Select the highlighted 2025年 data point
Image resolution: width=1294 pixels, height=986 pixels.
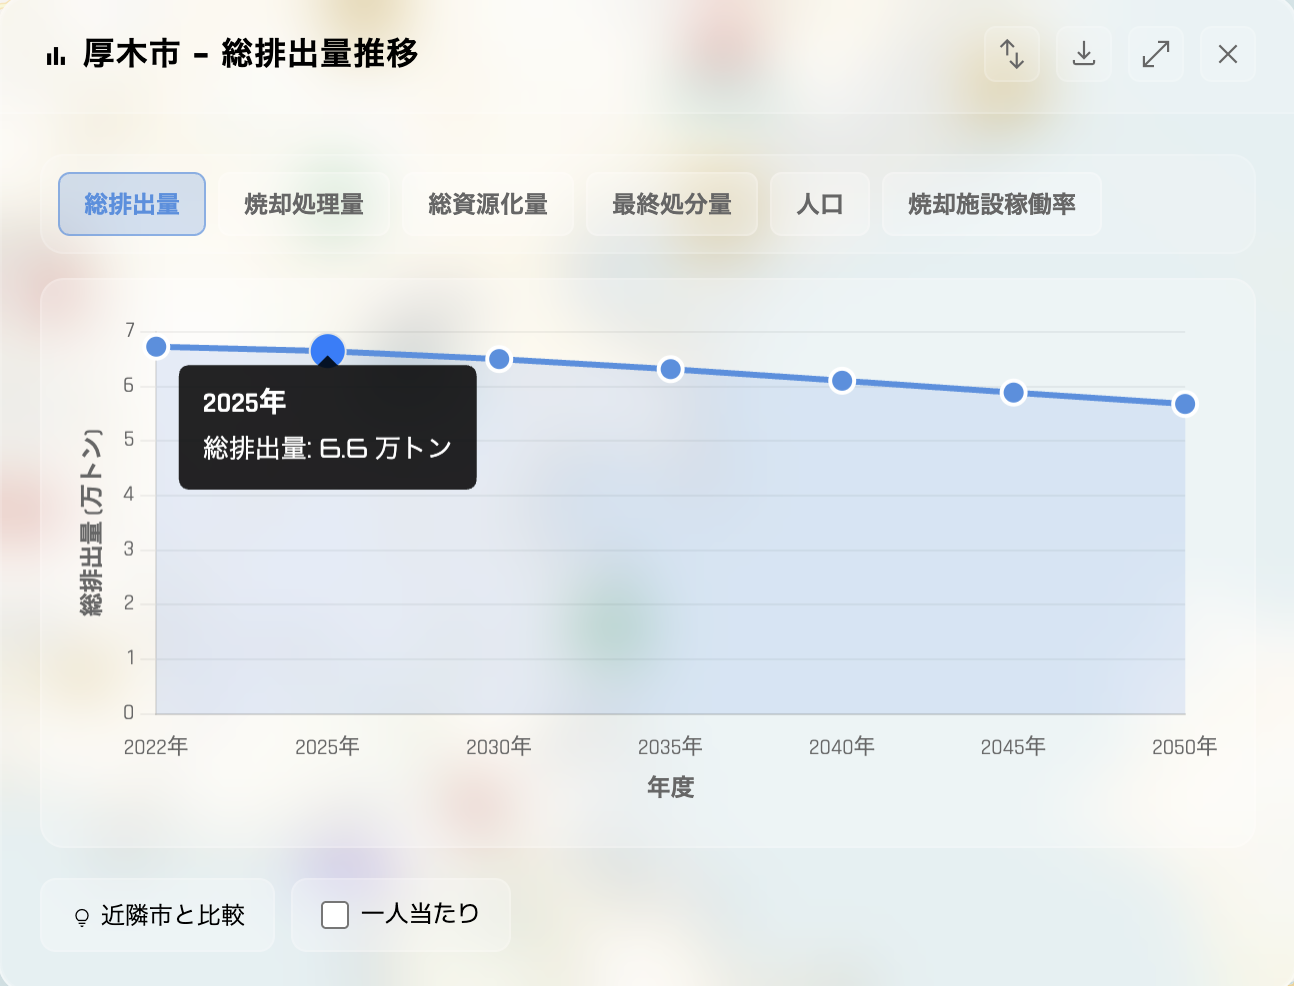click(328, 351)
